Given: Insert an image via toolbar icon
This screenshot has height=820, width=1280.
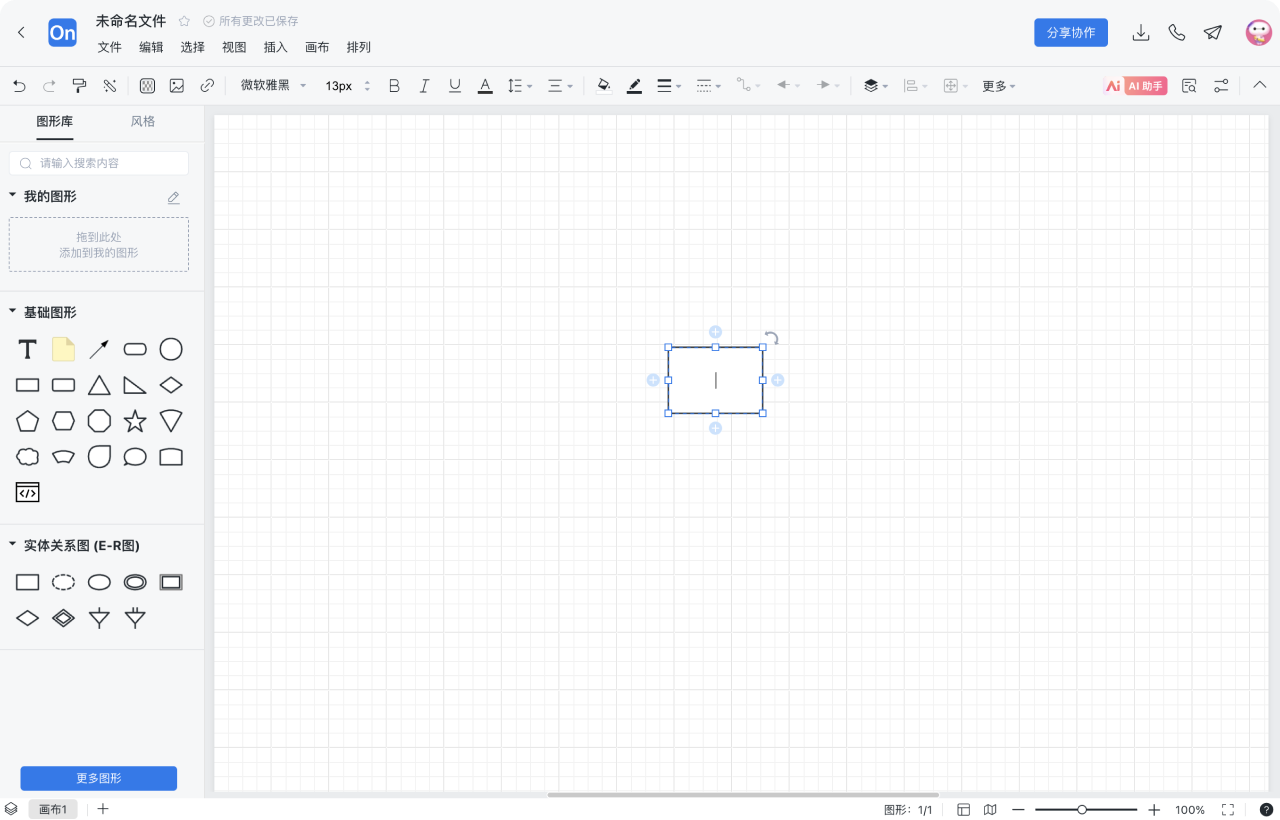Looking at the screenshot, I should coord(177,86).
